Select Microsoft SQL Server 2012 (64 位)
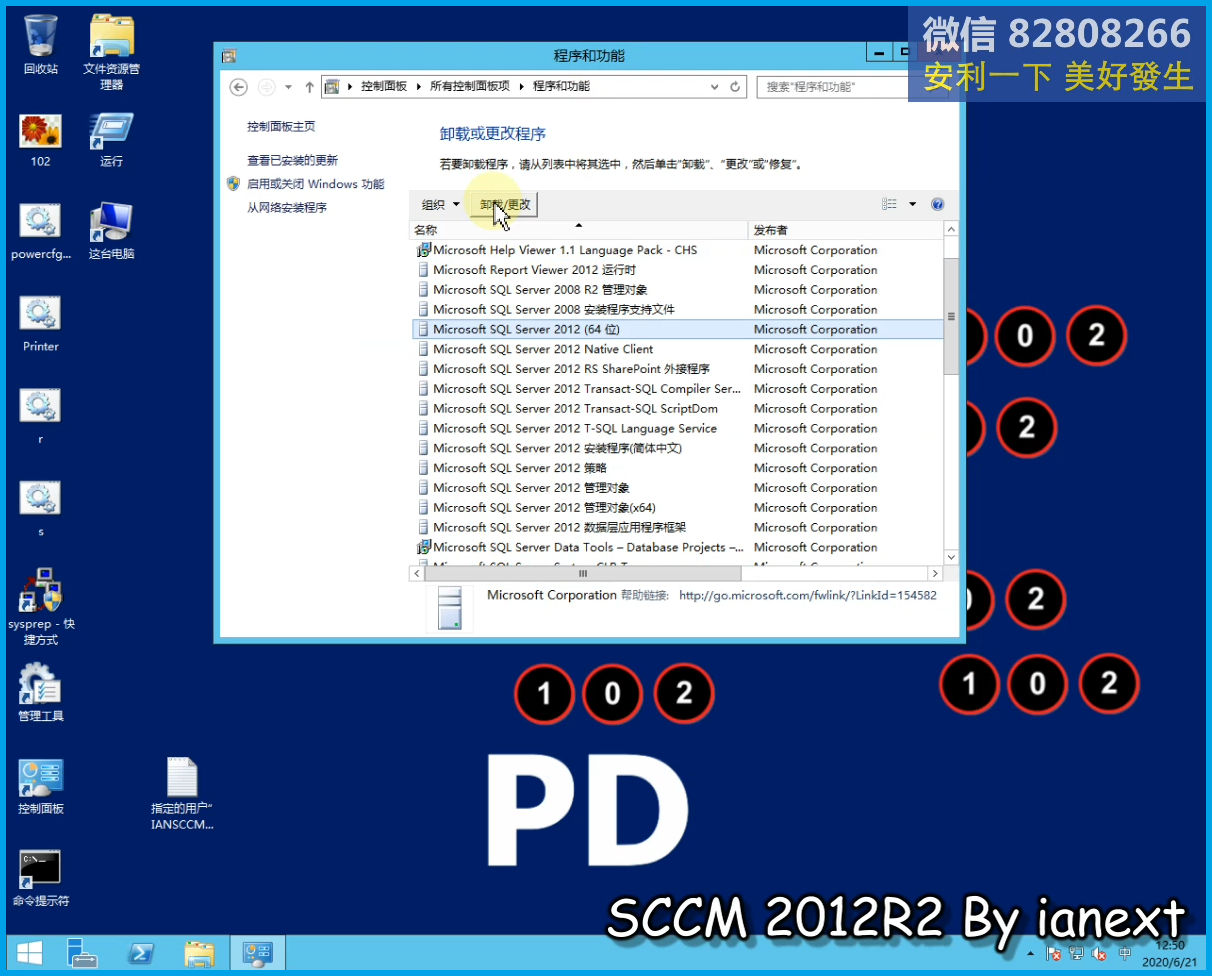 677,329
